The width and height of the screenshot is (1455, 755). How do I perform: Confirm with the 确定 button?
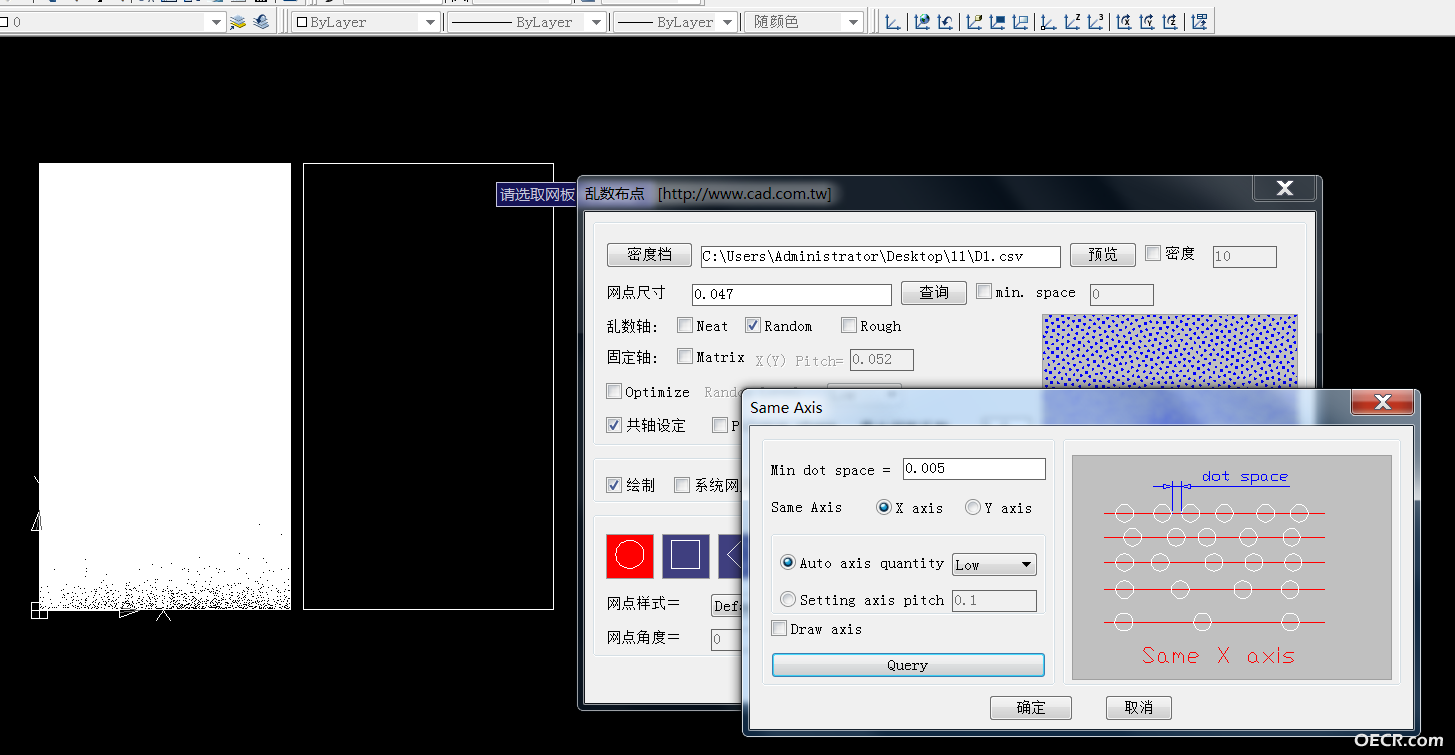coord(1031,708)
